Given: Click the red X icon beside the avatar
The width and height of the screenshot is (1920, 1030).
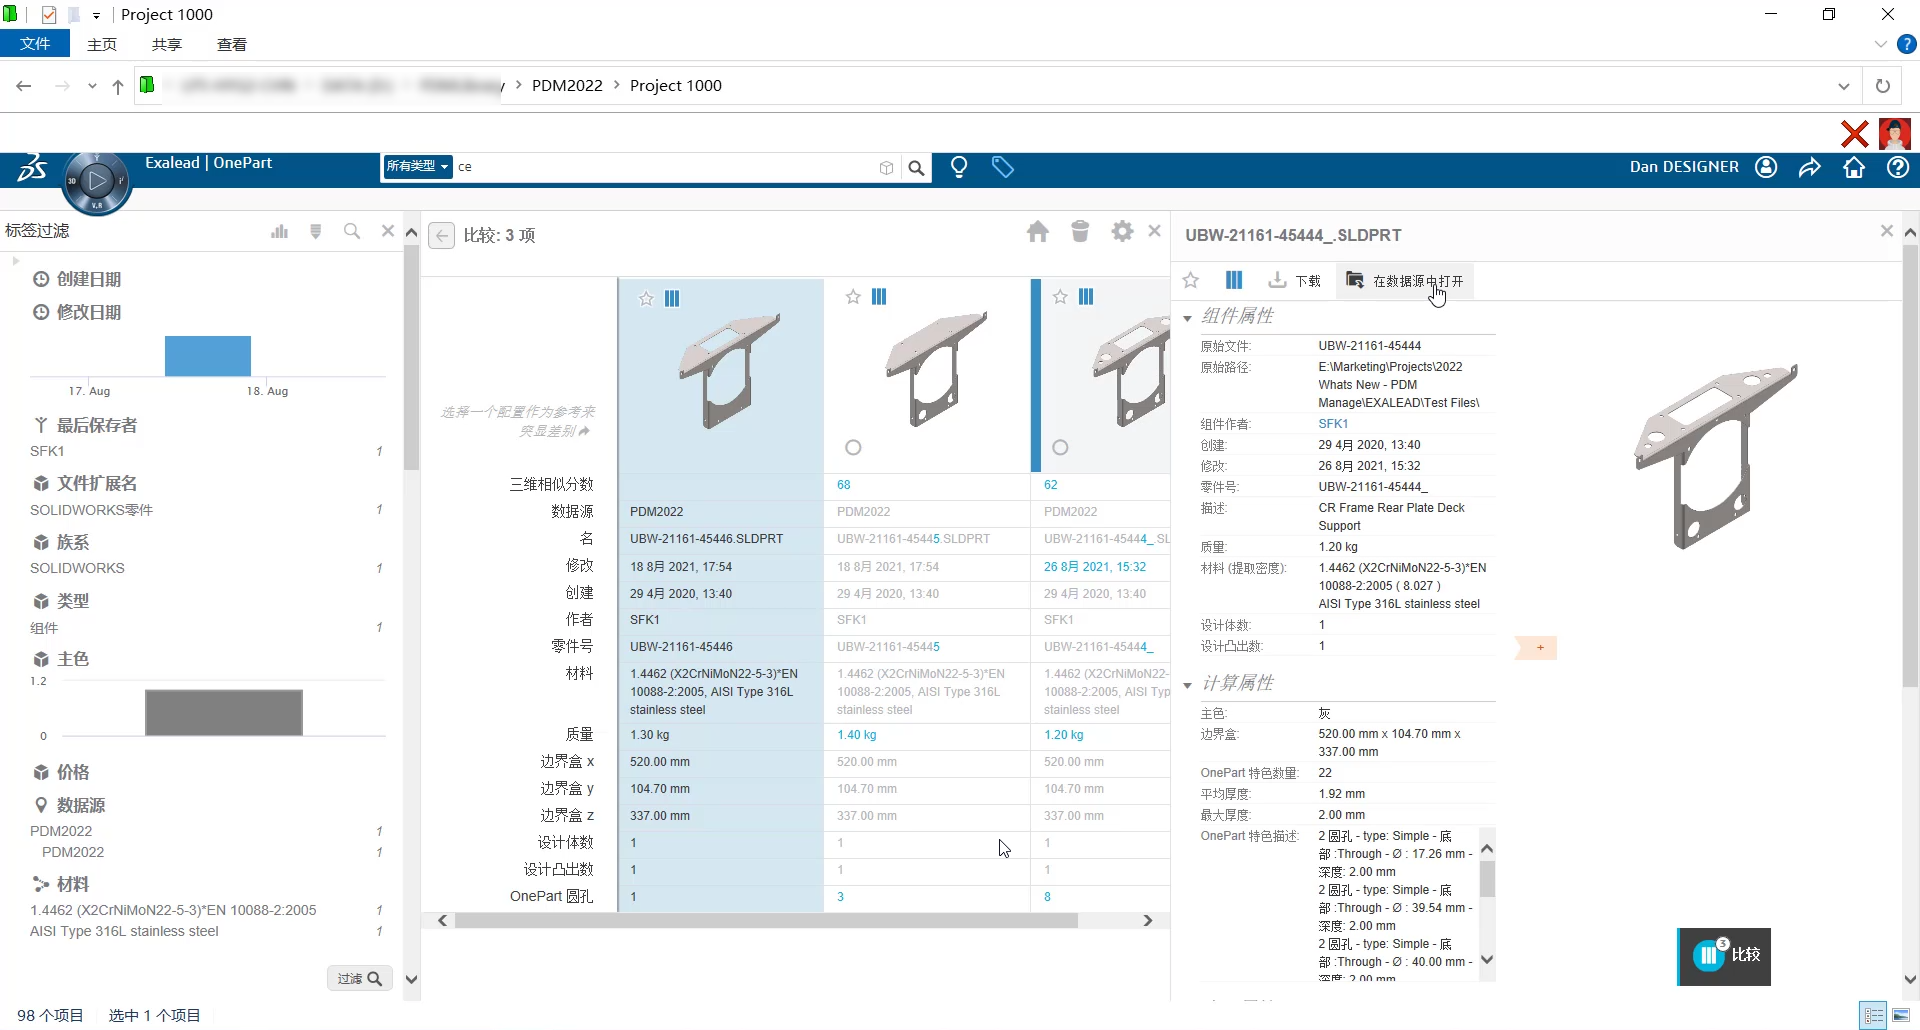Looking at the screenshot, I should click(1855, 133).
